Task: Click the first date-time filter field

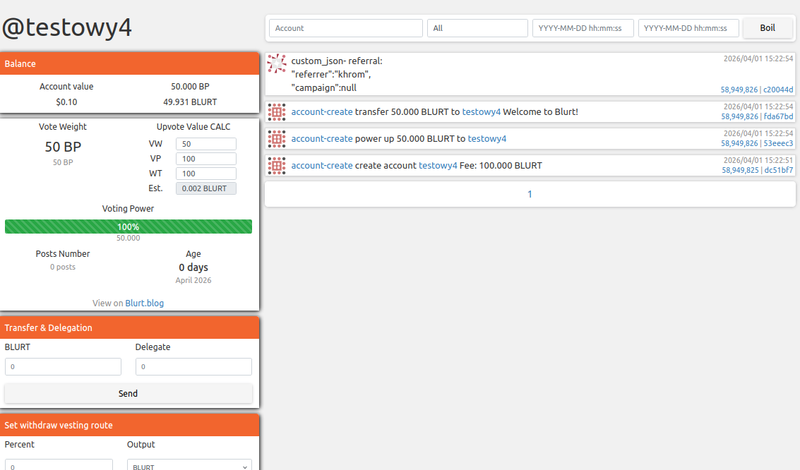Action: click(583, 28)
